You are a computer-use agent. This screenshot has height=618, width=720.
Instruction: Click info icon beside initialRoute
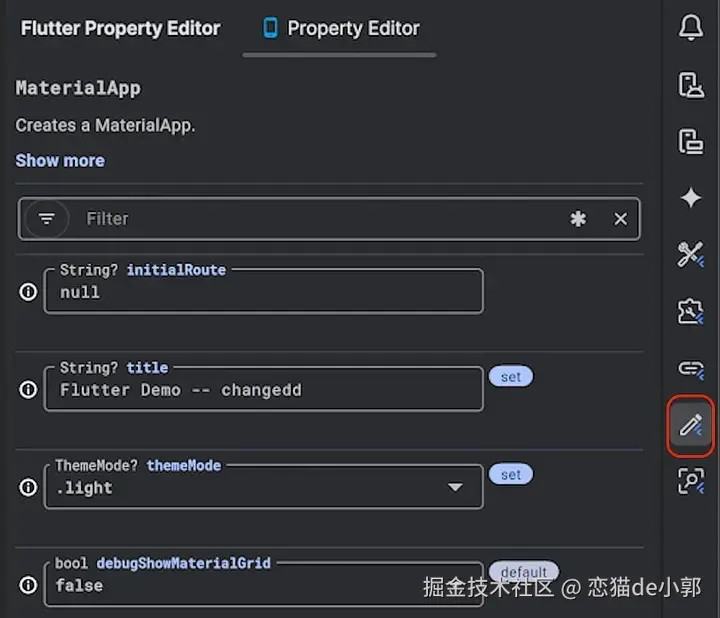click(x=28, y=292)
